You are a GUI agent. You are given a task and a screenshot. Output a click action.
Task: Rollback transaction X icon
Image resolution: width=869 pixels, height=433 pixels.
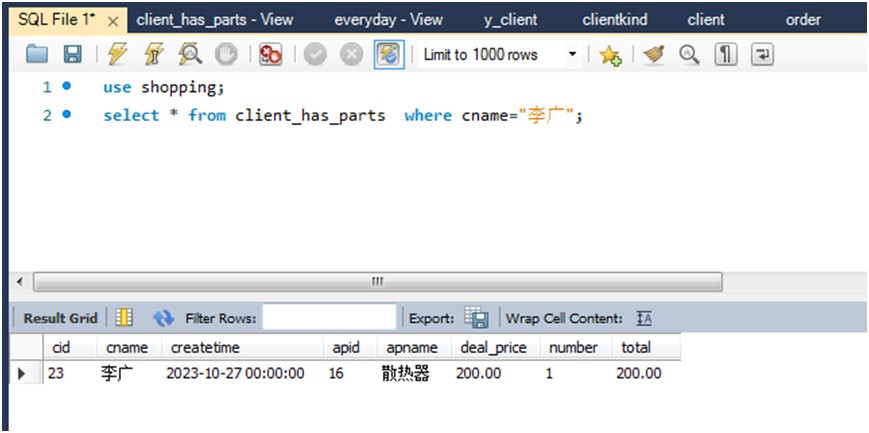pos(351,54)
